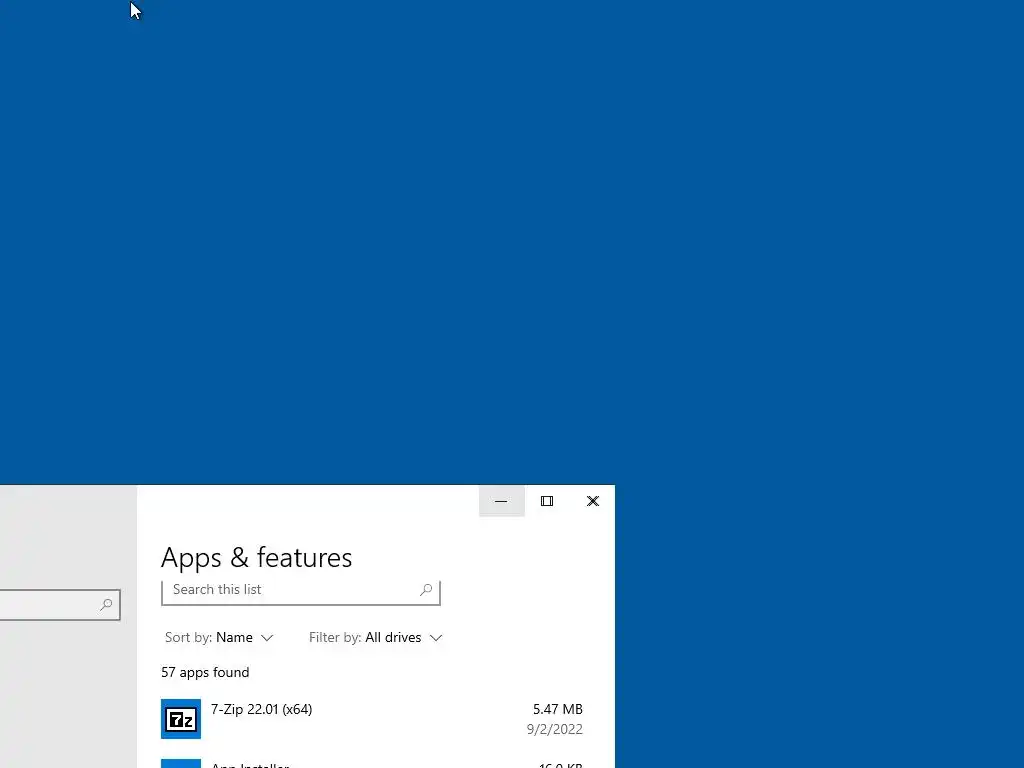
Task: Click the 57 apps found text
Action: (205, 672)
